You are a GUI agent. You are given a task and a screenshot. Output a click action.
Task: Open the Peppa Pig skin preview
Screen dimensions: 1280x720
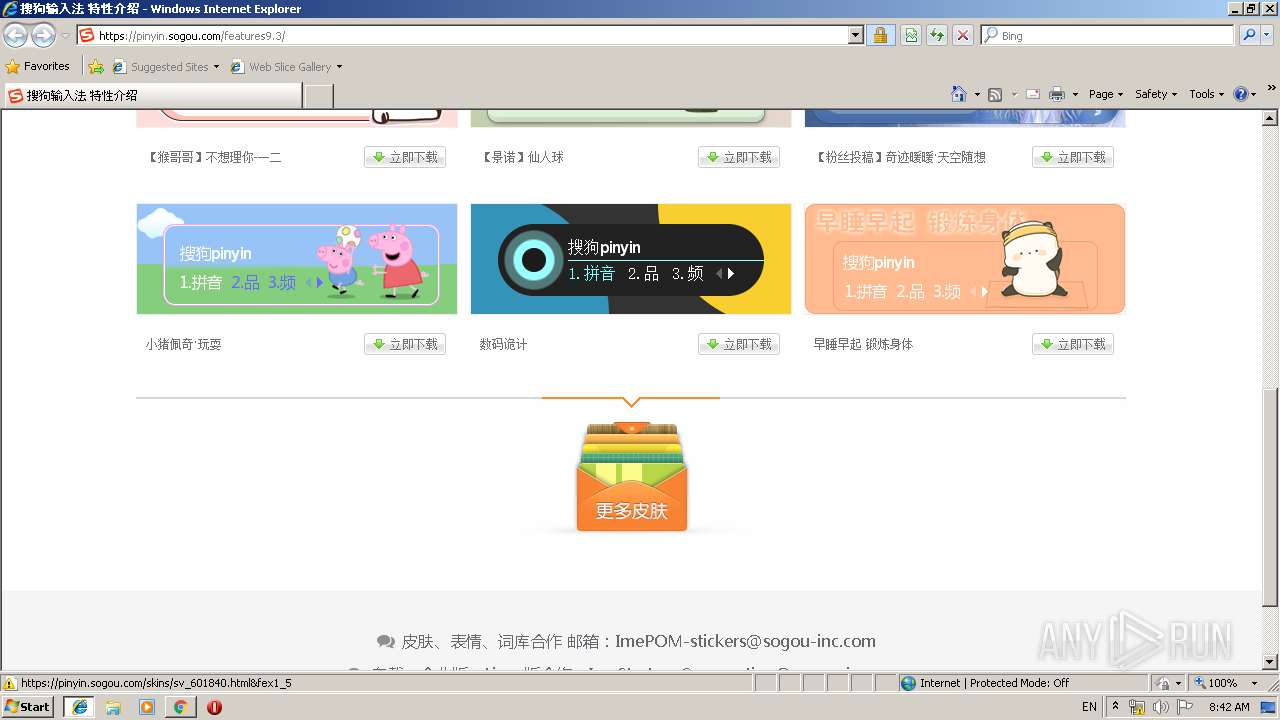pyautogui.click(x=297, y=259)
